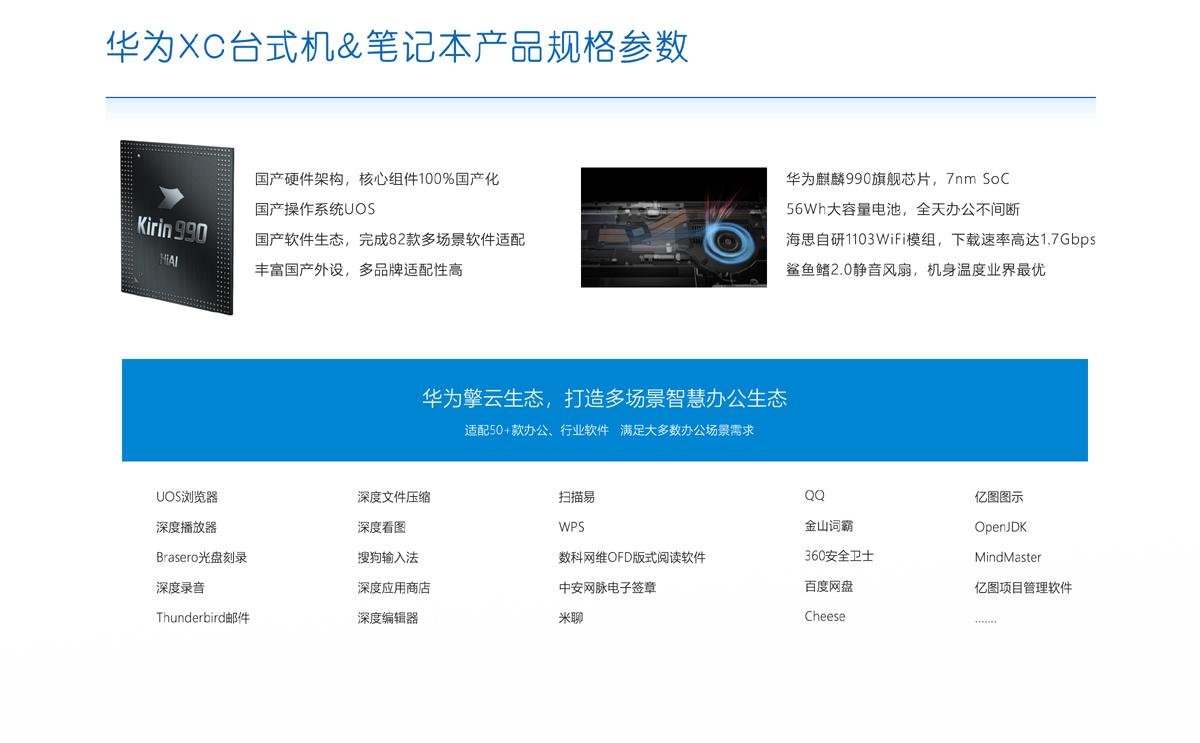This screenshot has height=743, width=1200.
Task: Select the UOS浏览器 software entry
Action: [187, 497]
